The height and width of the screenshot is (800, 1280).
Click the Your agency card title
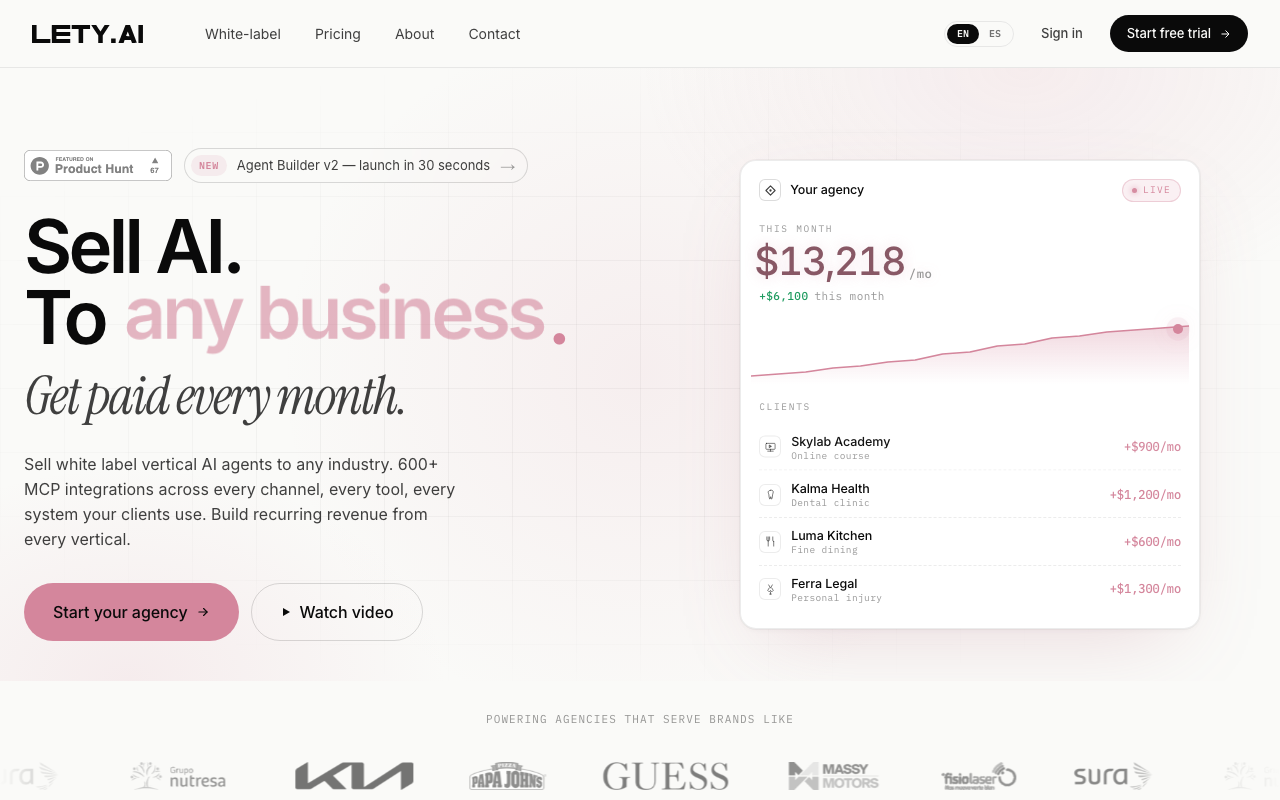tap(827, 190)
